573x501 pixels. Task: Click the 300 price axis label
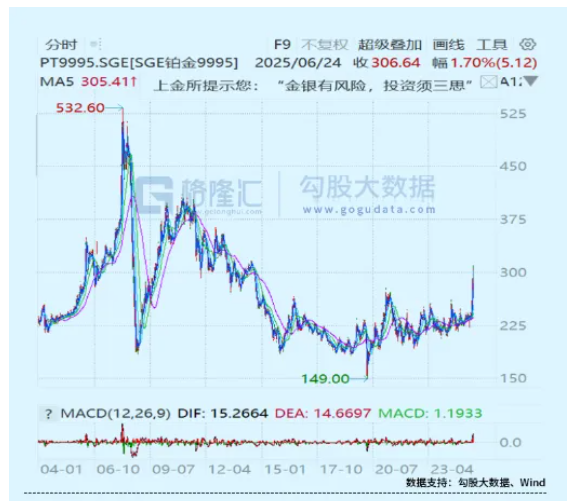tap(513, 273)
